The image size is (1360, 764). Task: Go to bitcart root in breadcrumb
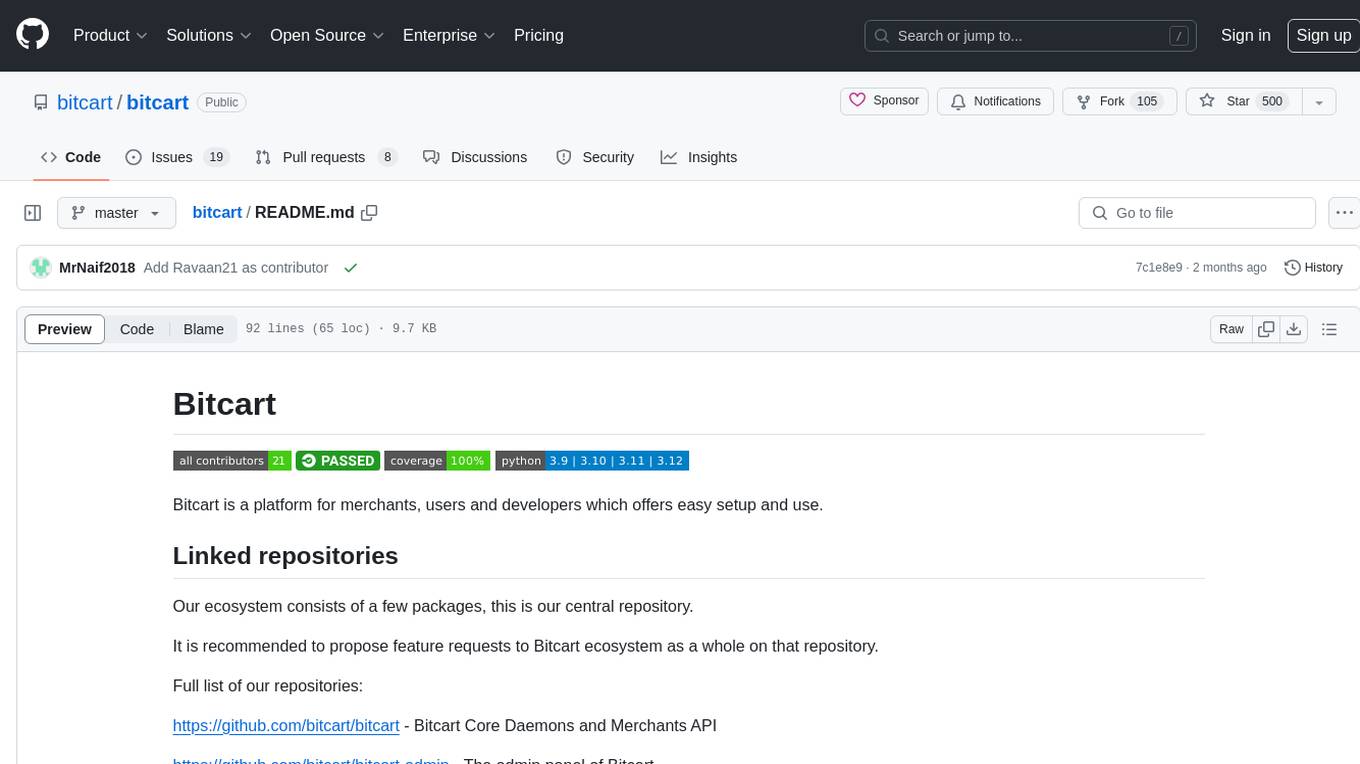(217, 212)
